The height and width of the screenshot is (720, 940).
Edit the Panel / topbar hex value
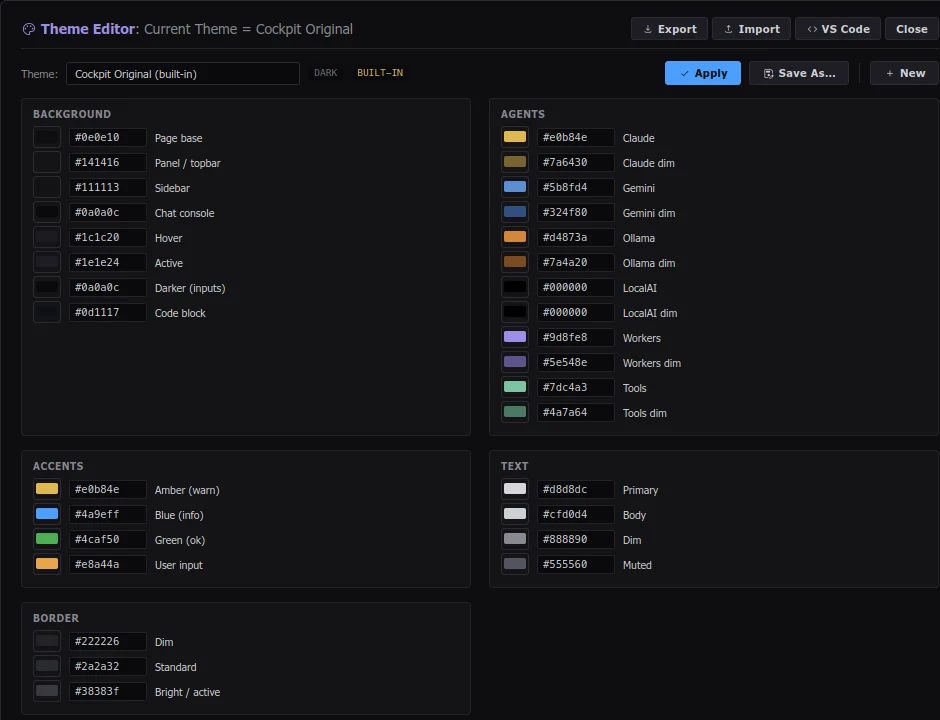[108, 162]
